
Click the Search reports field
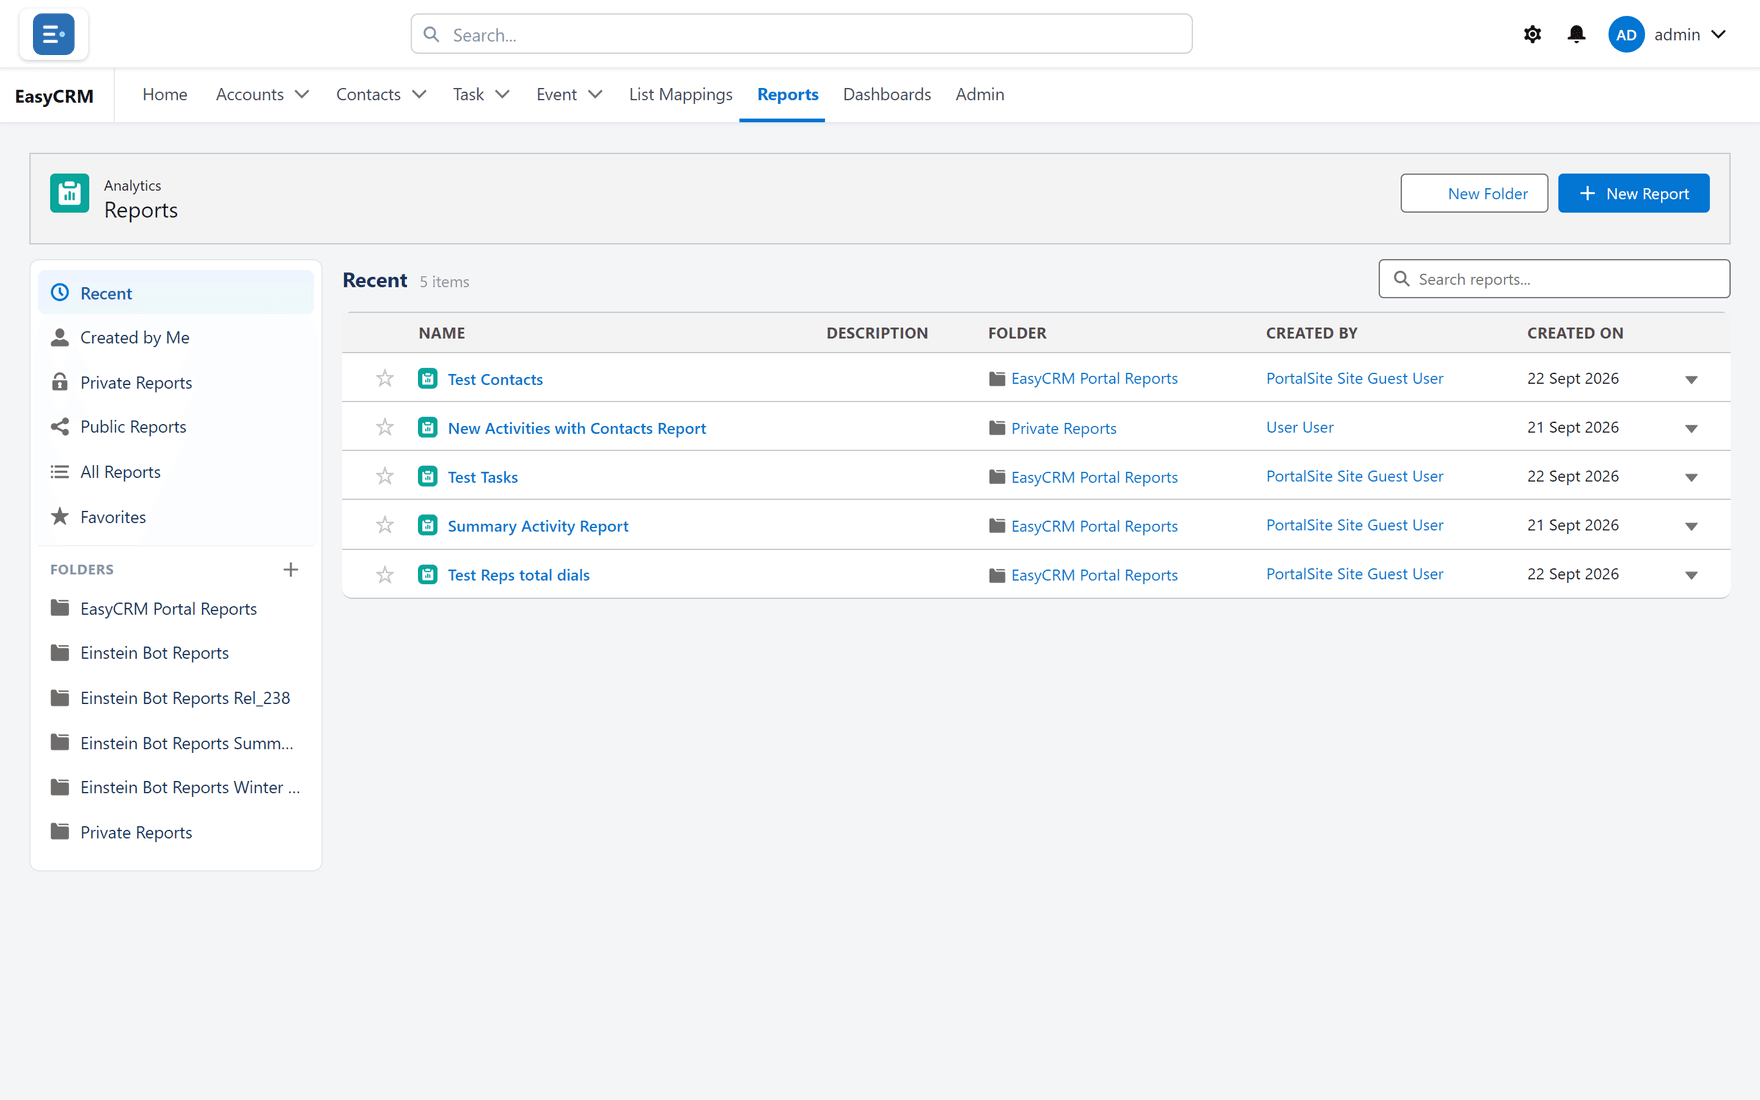[1554, 279]
